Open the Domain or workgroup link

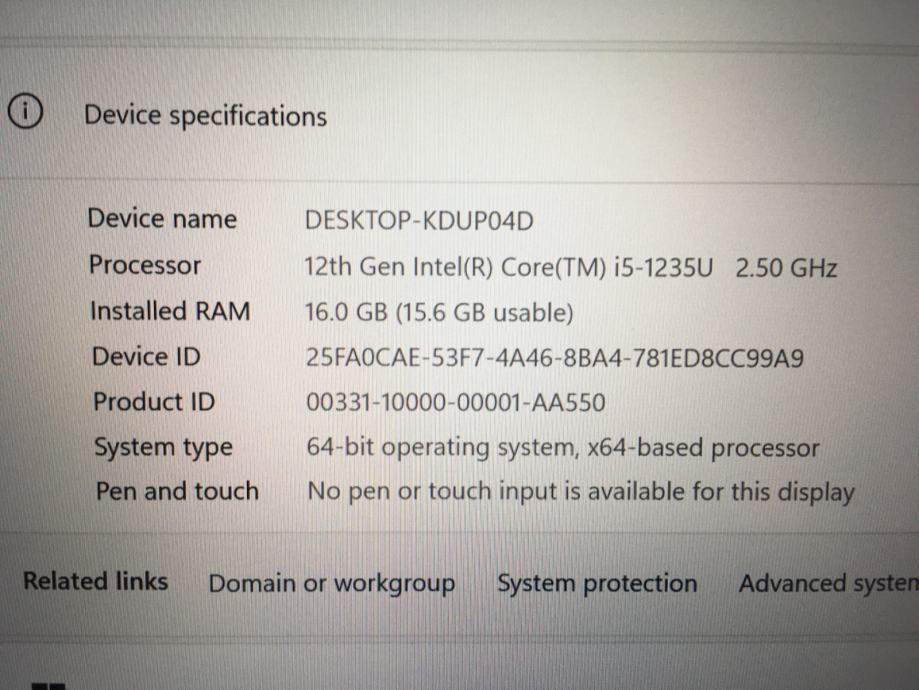[x=331, y=583]
